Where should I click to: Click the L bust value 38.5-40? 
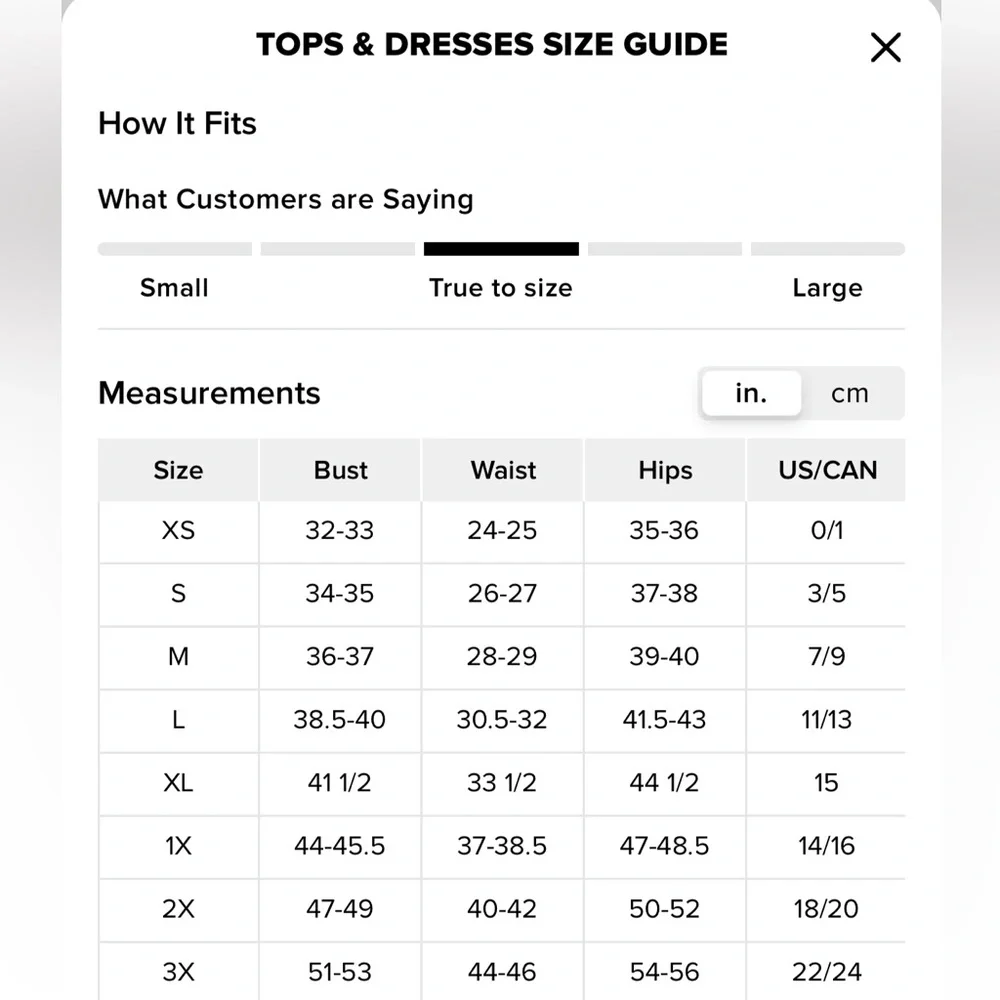339,720
